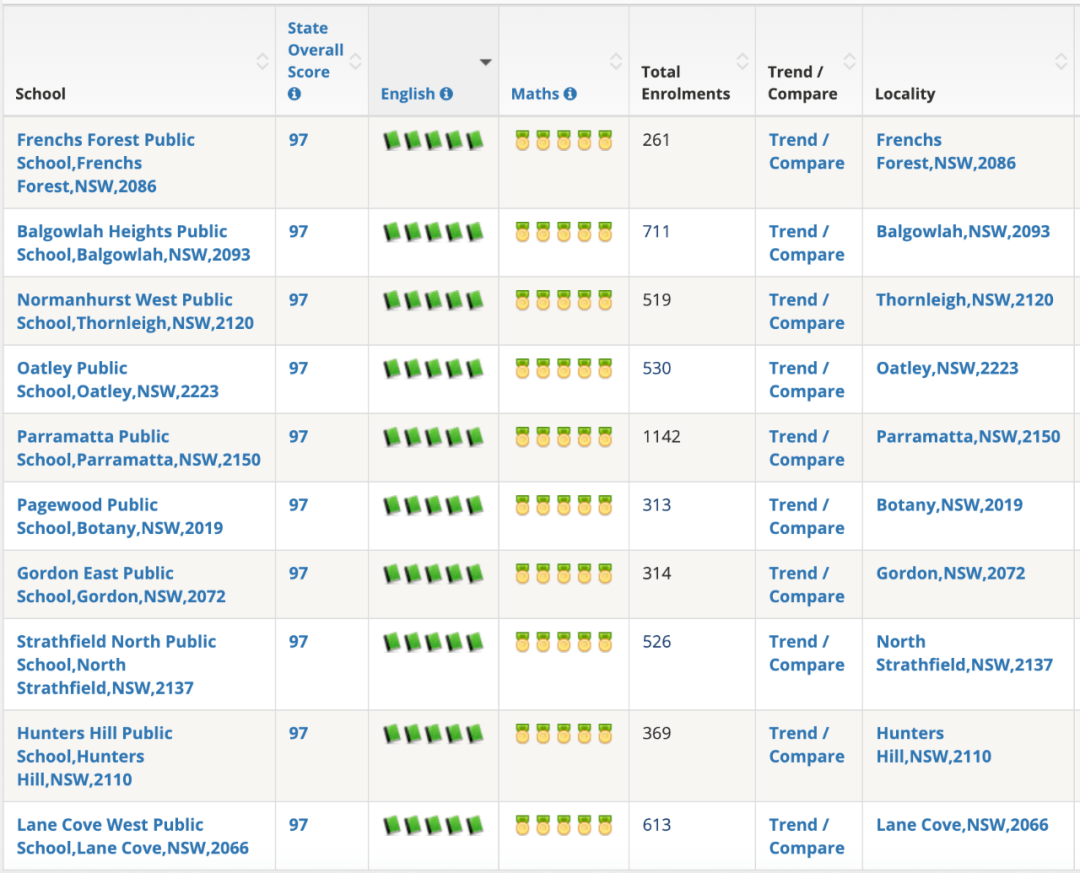Open locality Oatley,NSW,2223
The image size is (1080, 873).
(x=947, y=368)
